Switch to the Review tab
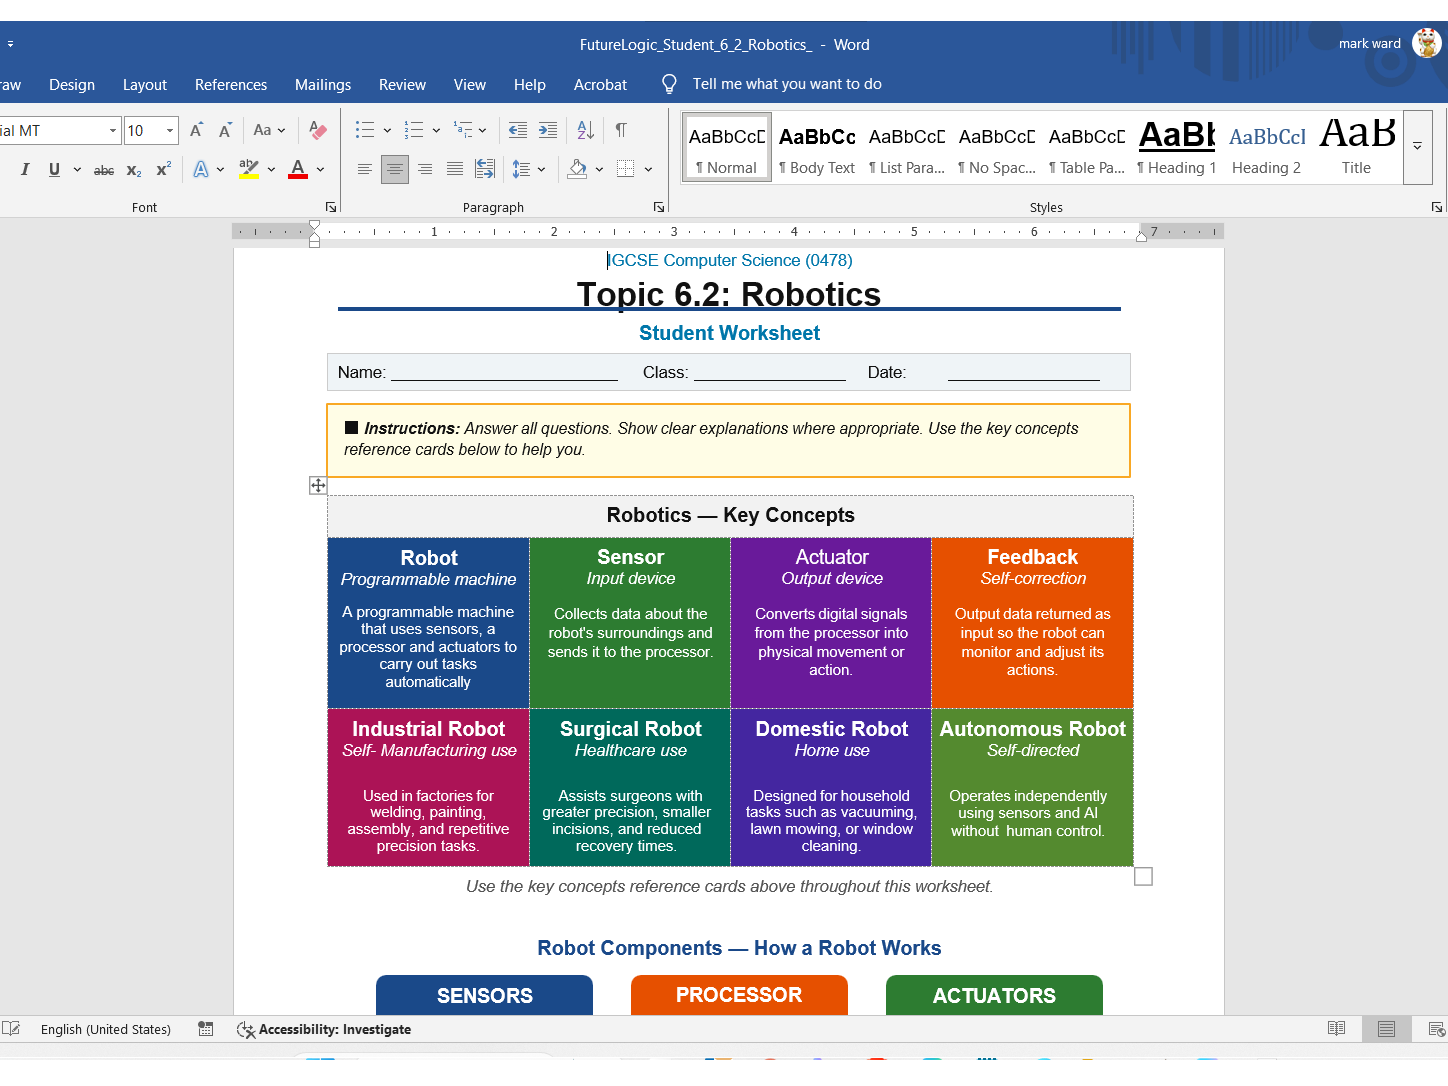The height and width of the screenshot is (1086, 1448). coord(402,85)
